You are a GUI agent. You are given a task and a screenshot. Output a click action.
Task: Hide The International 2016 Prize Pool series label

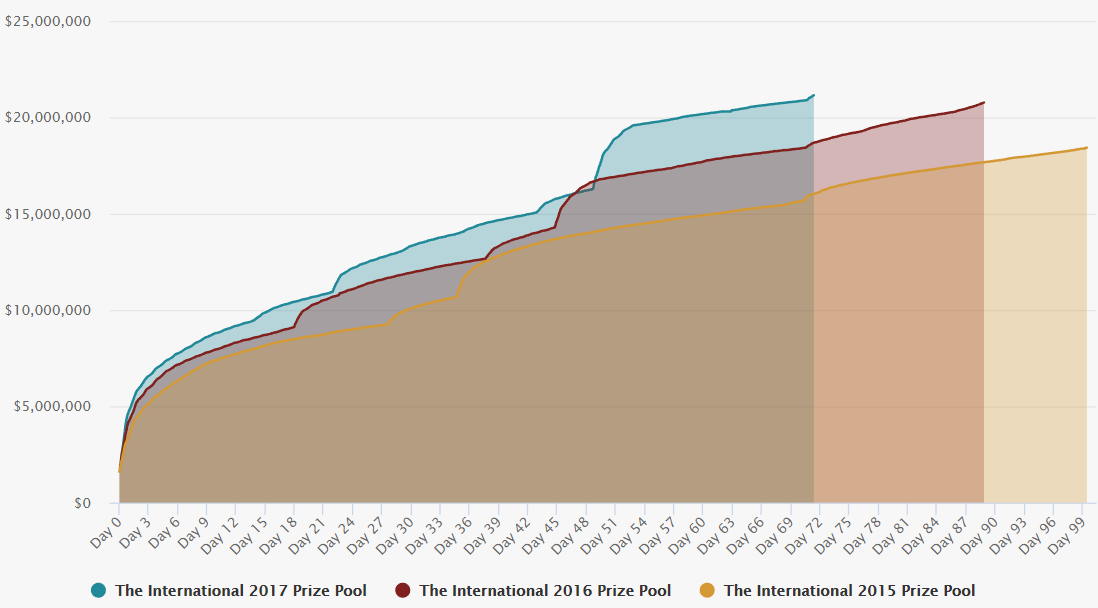[x=545, y=591]
